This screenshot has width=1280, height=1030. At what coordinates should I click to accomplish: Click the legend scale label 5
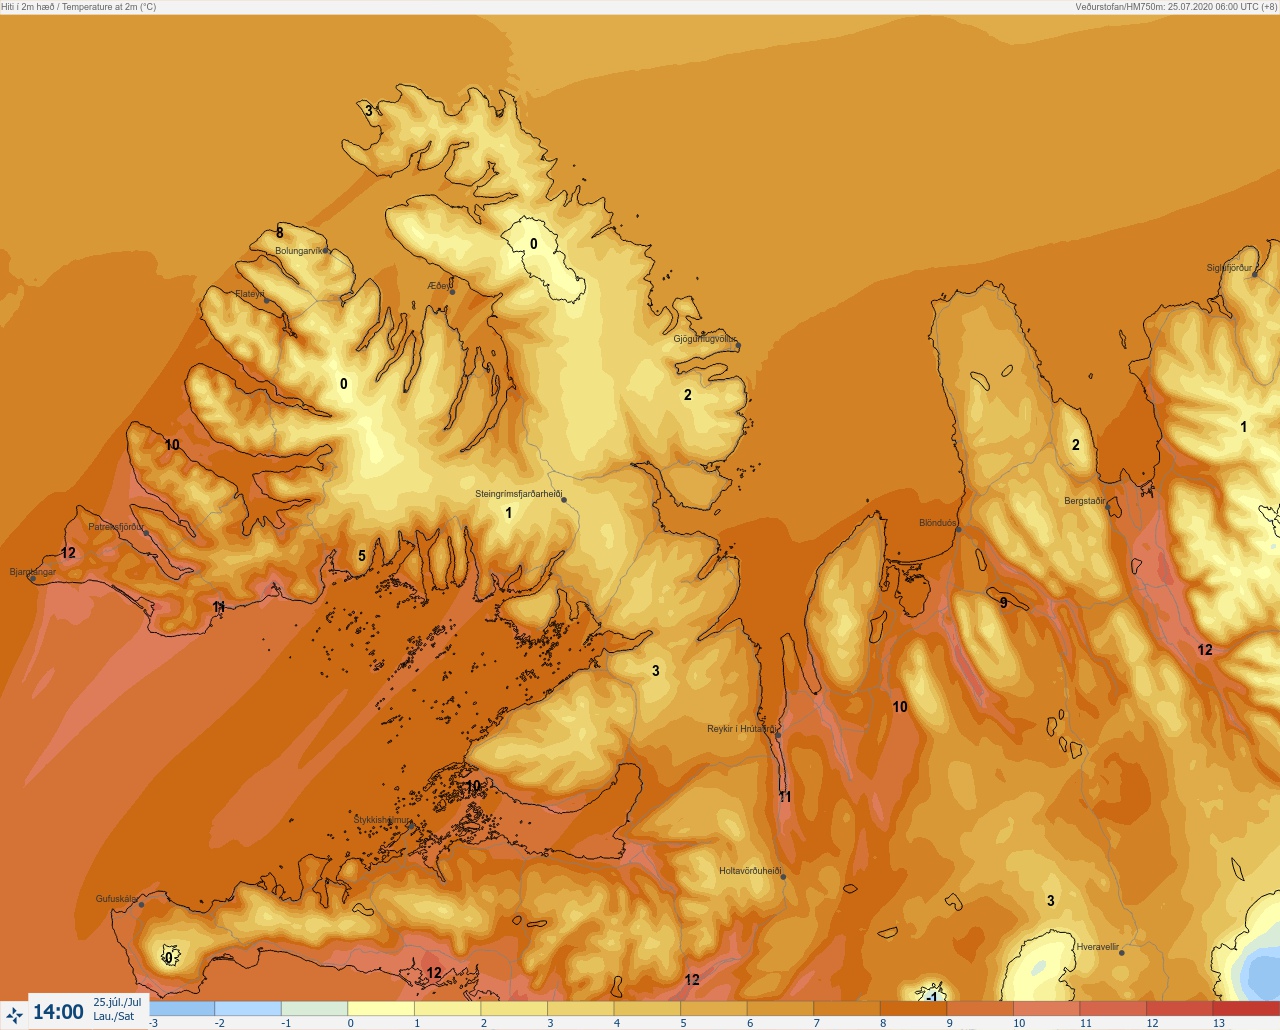[683, 1023]
